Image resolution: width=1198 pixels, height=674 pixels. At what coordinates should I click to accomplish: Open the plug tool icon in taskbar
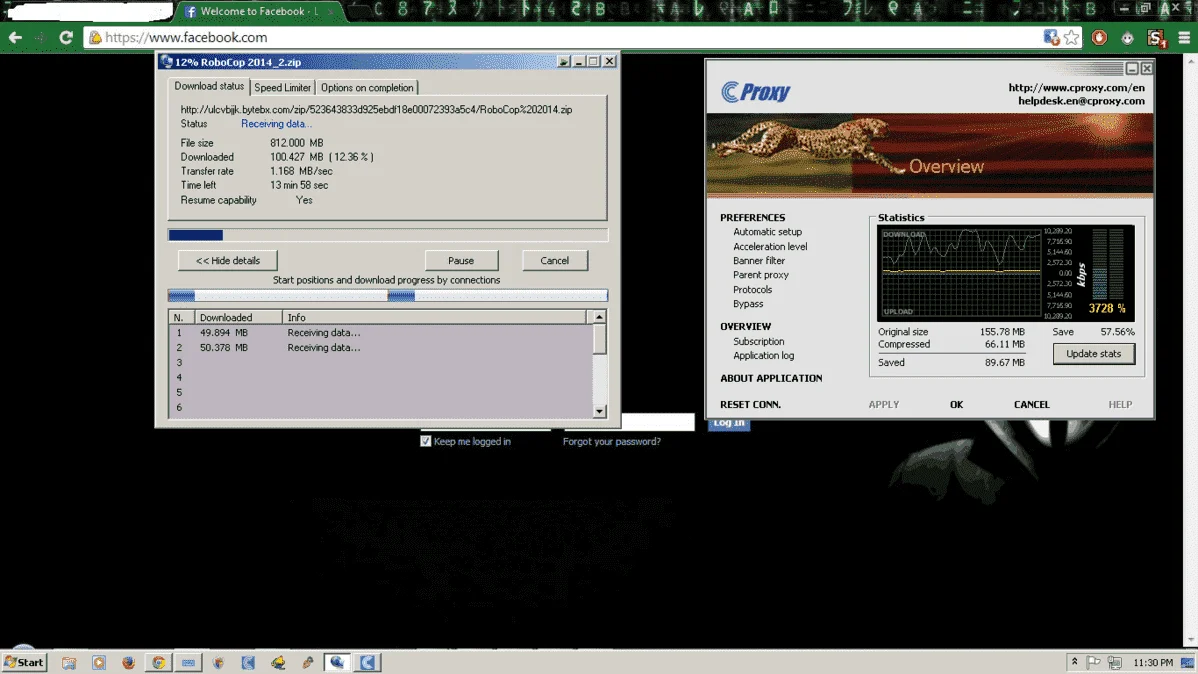[x=308, y=663]
